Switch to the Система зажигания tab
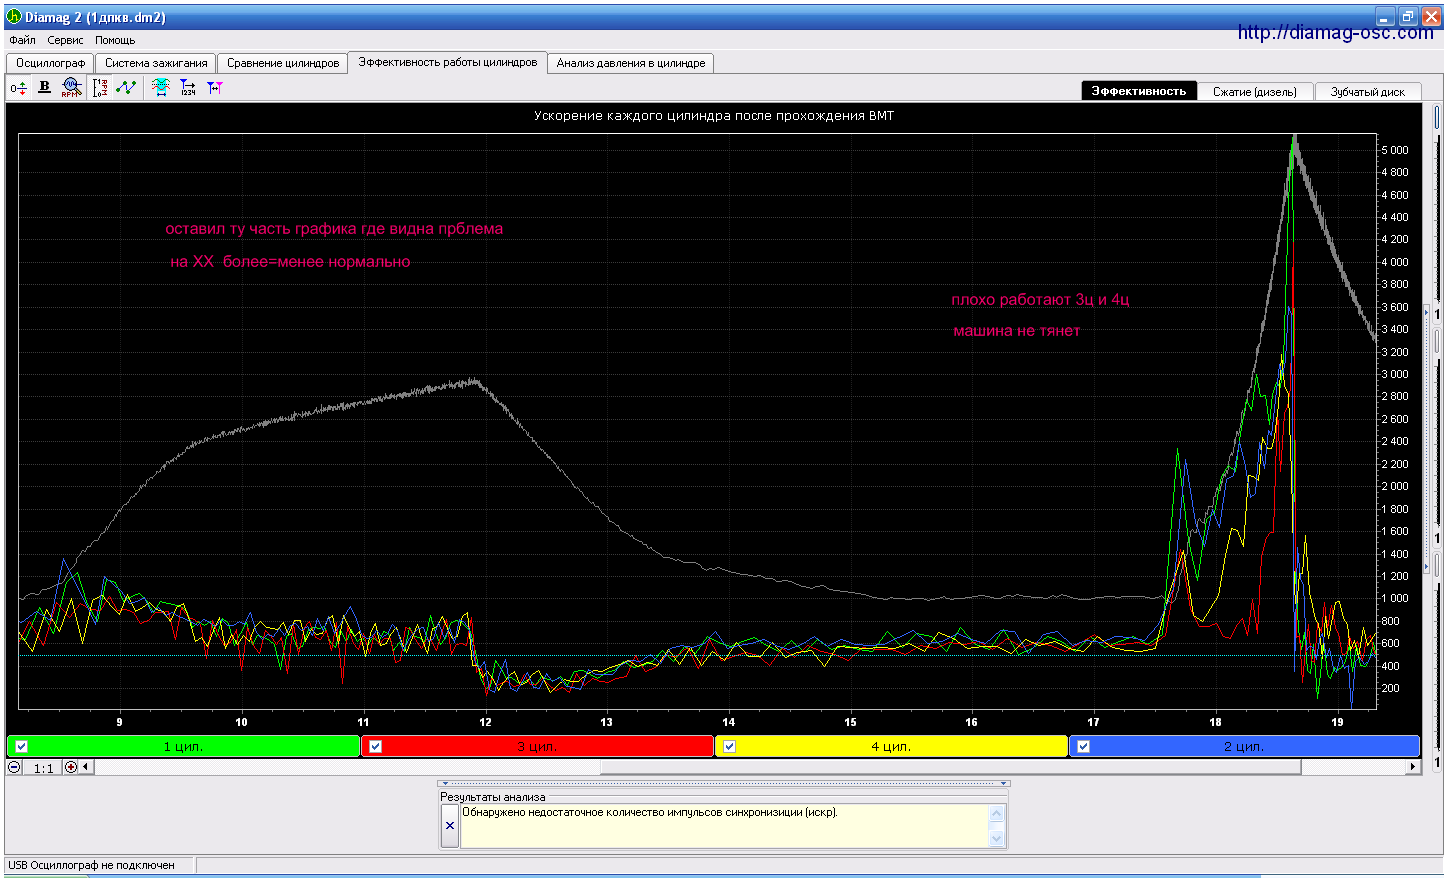 [x=156, y=63]
